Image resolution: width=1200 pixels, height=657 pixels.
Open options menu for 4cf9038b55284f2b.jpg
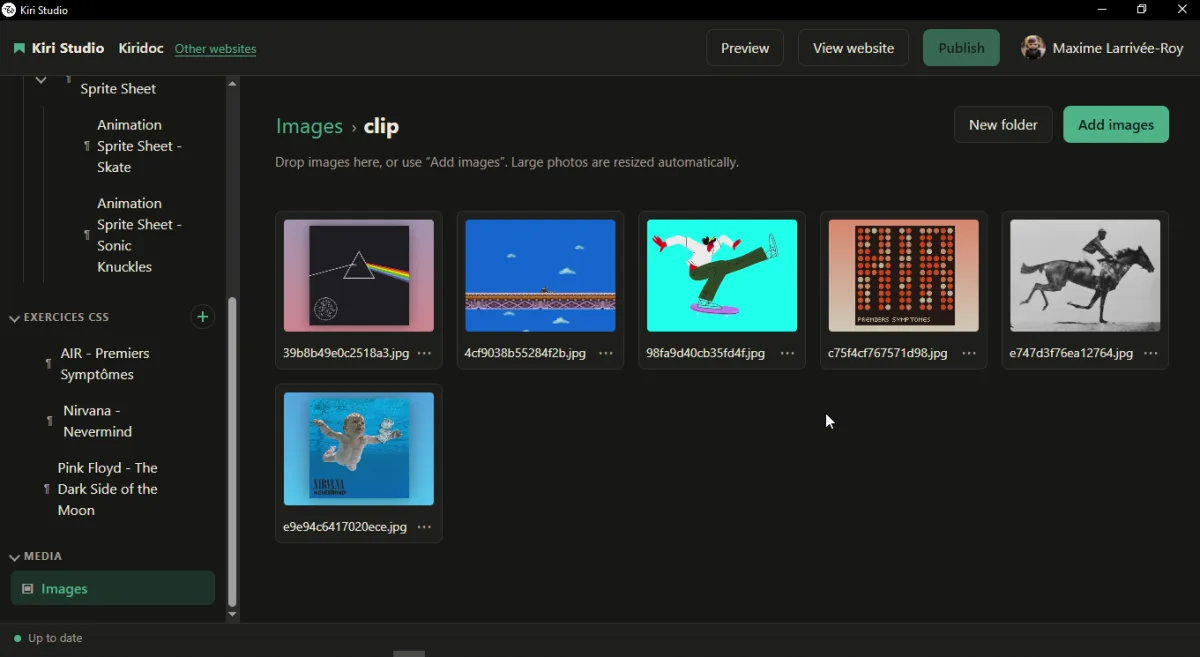tap(606, 353)
